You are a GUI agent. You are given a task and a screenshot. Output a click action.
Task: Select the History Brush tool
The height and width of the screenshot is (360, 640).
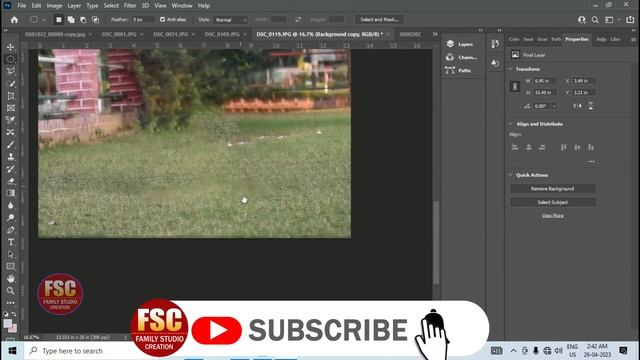click(11, 169)
